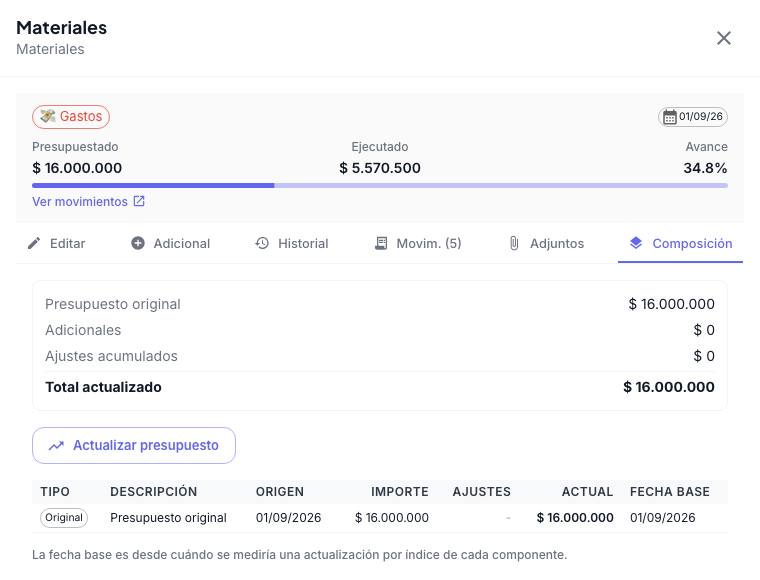Go to the Movim. (5) tab
Viewport: 760px width, 580px height.
(x=418, y=243)
